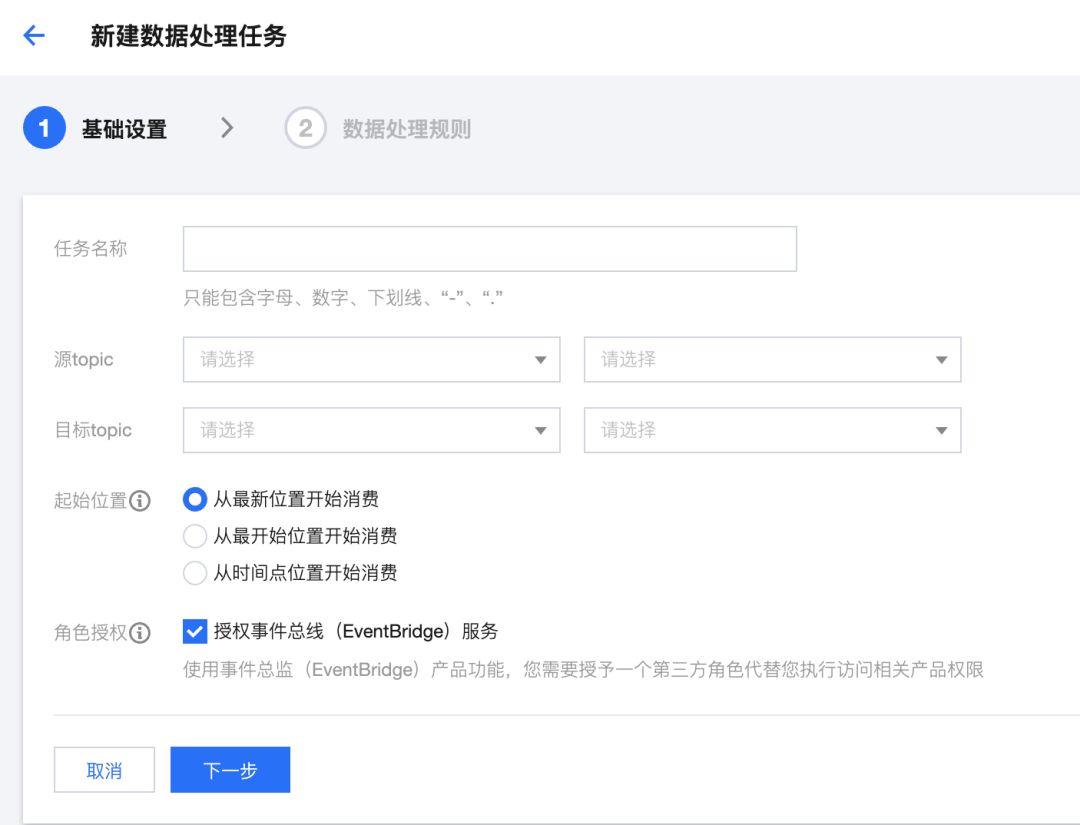Click the info icon beside 起始位置
Viewport: 1080px width, 825px height.
[141, 500]
